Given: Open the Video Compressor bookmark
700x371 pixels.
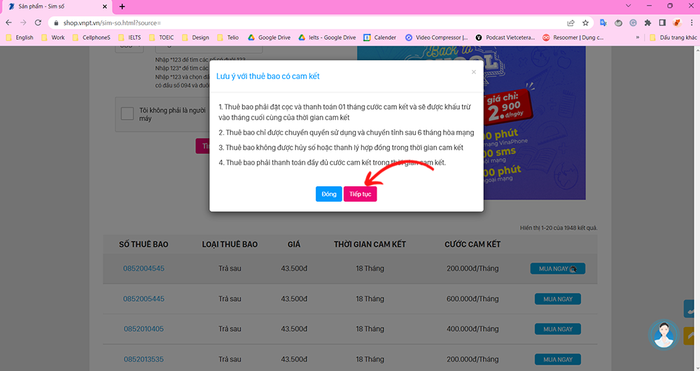Looking at the screenshot, I should click(x=437, y=38).
